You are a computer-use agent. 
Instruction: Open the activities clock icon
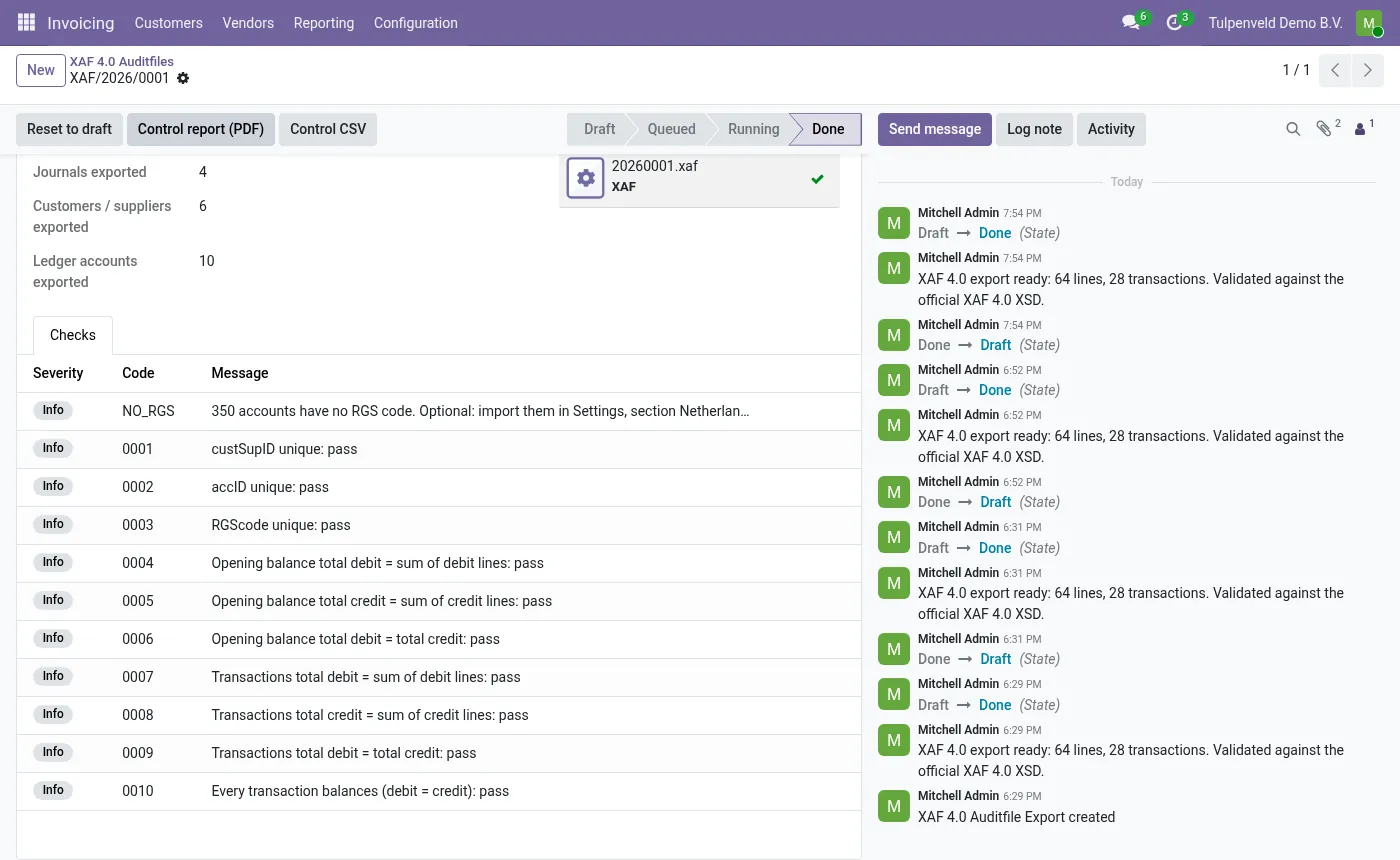tap(1175, 22)
